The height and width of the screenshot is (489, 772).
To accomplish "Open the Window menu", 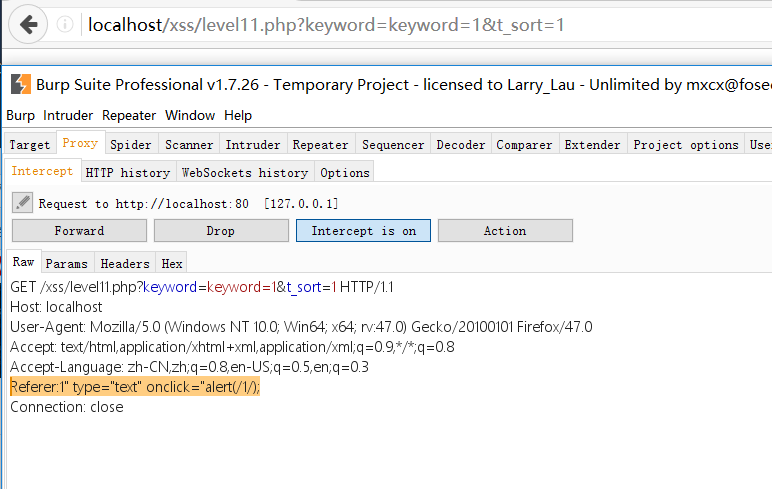I will pyautogui.click(x=190, y=115).
